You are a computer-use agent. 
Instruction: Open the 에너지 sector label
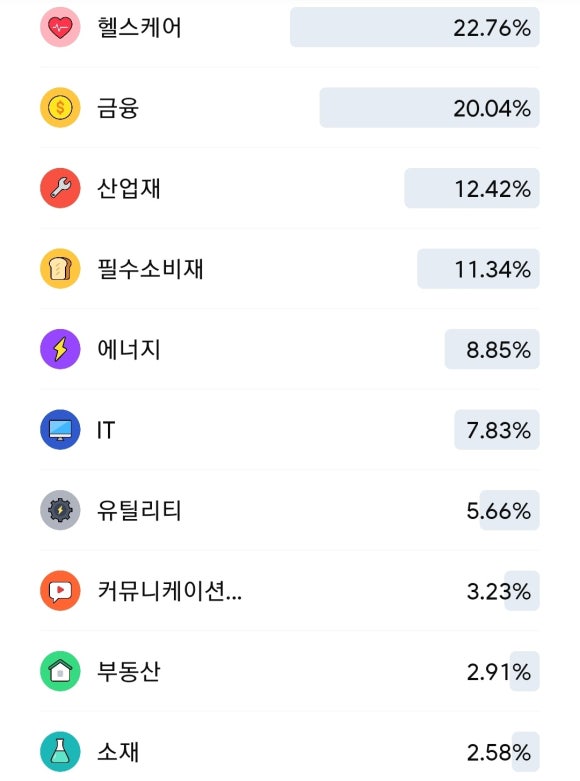[x=129, y=350]
